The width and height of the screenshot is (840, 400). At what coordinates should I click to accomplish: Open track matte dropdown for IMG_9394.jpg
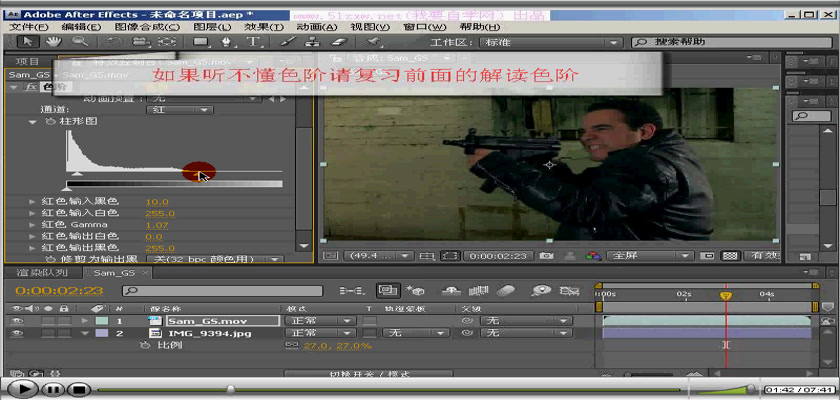pos(416,333)
